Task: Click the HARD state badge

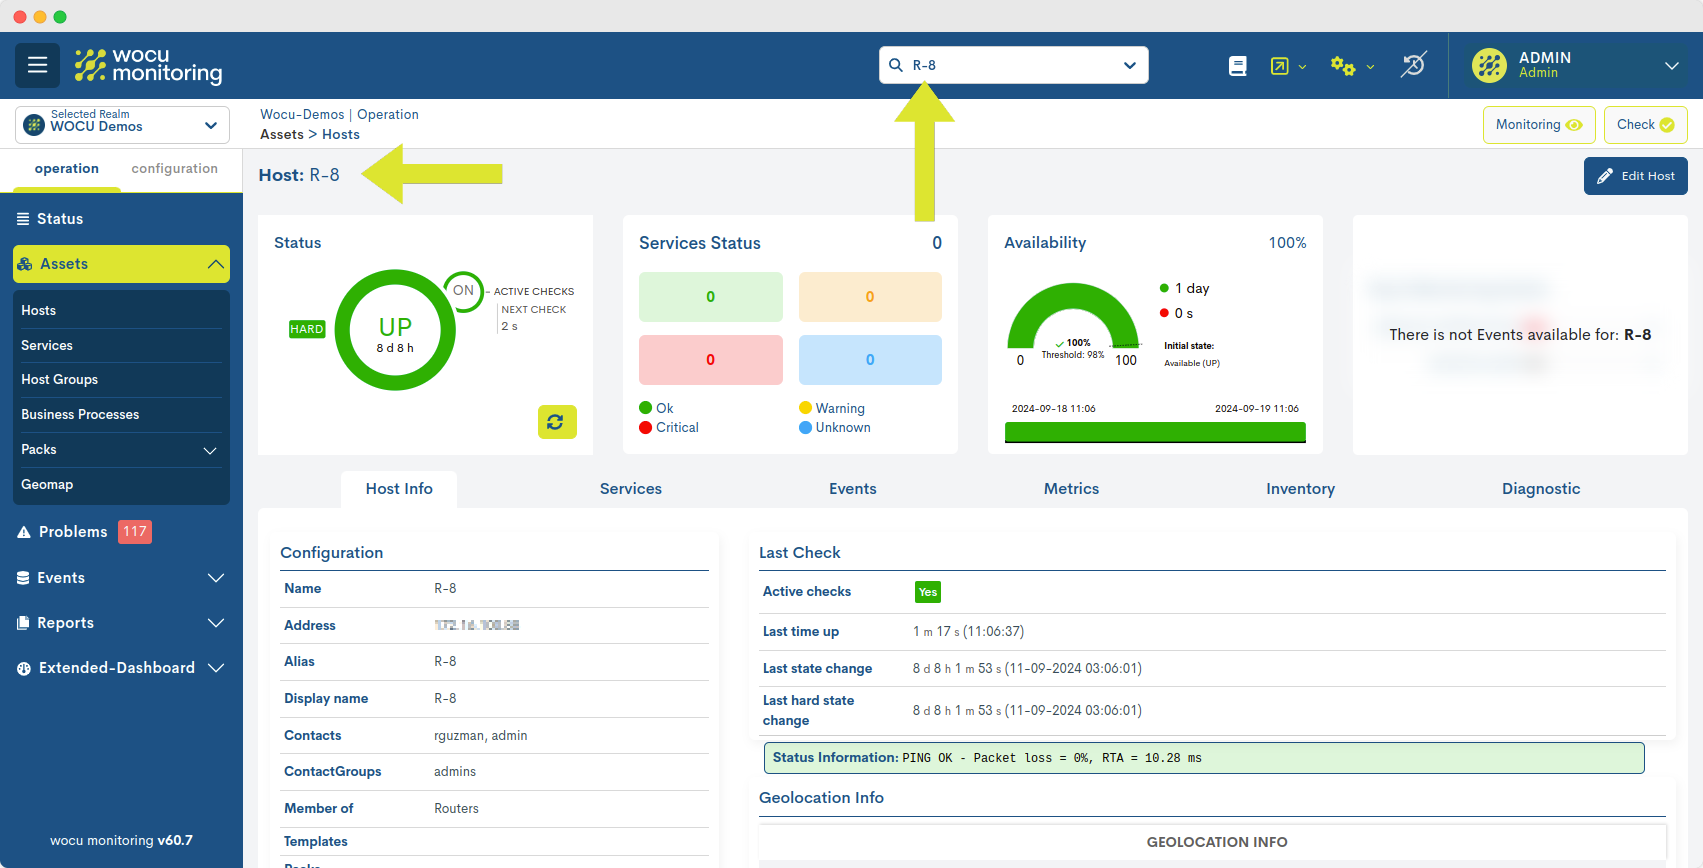Action: [307, 329]
